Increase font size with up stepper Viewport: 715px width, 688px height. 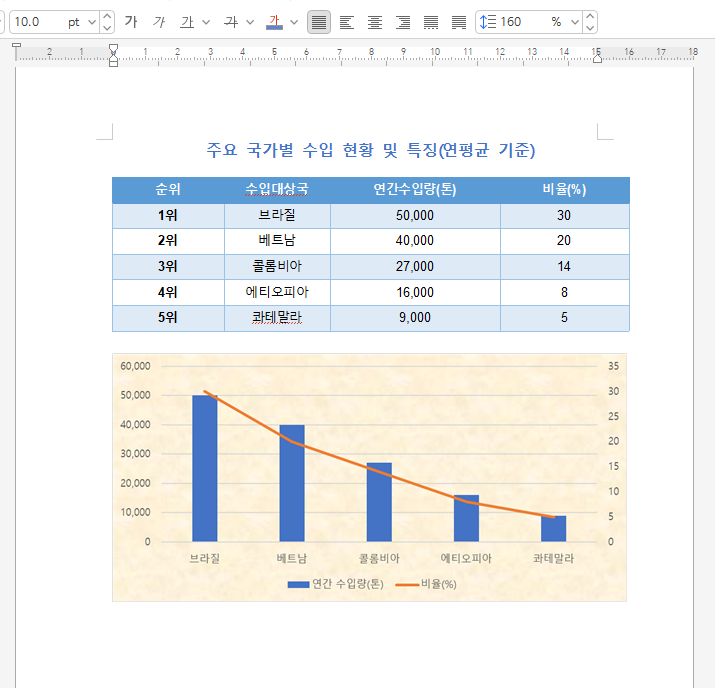[x=107, y=16]
